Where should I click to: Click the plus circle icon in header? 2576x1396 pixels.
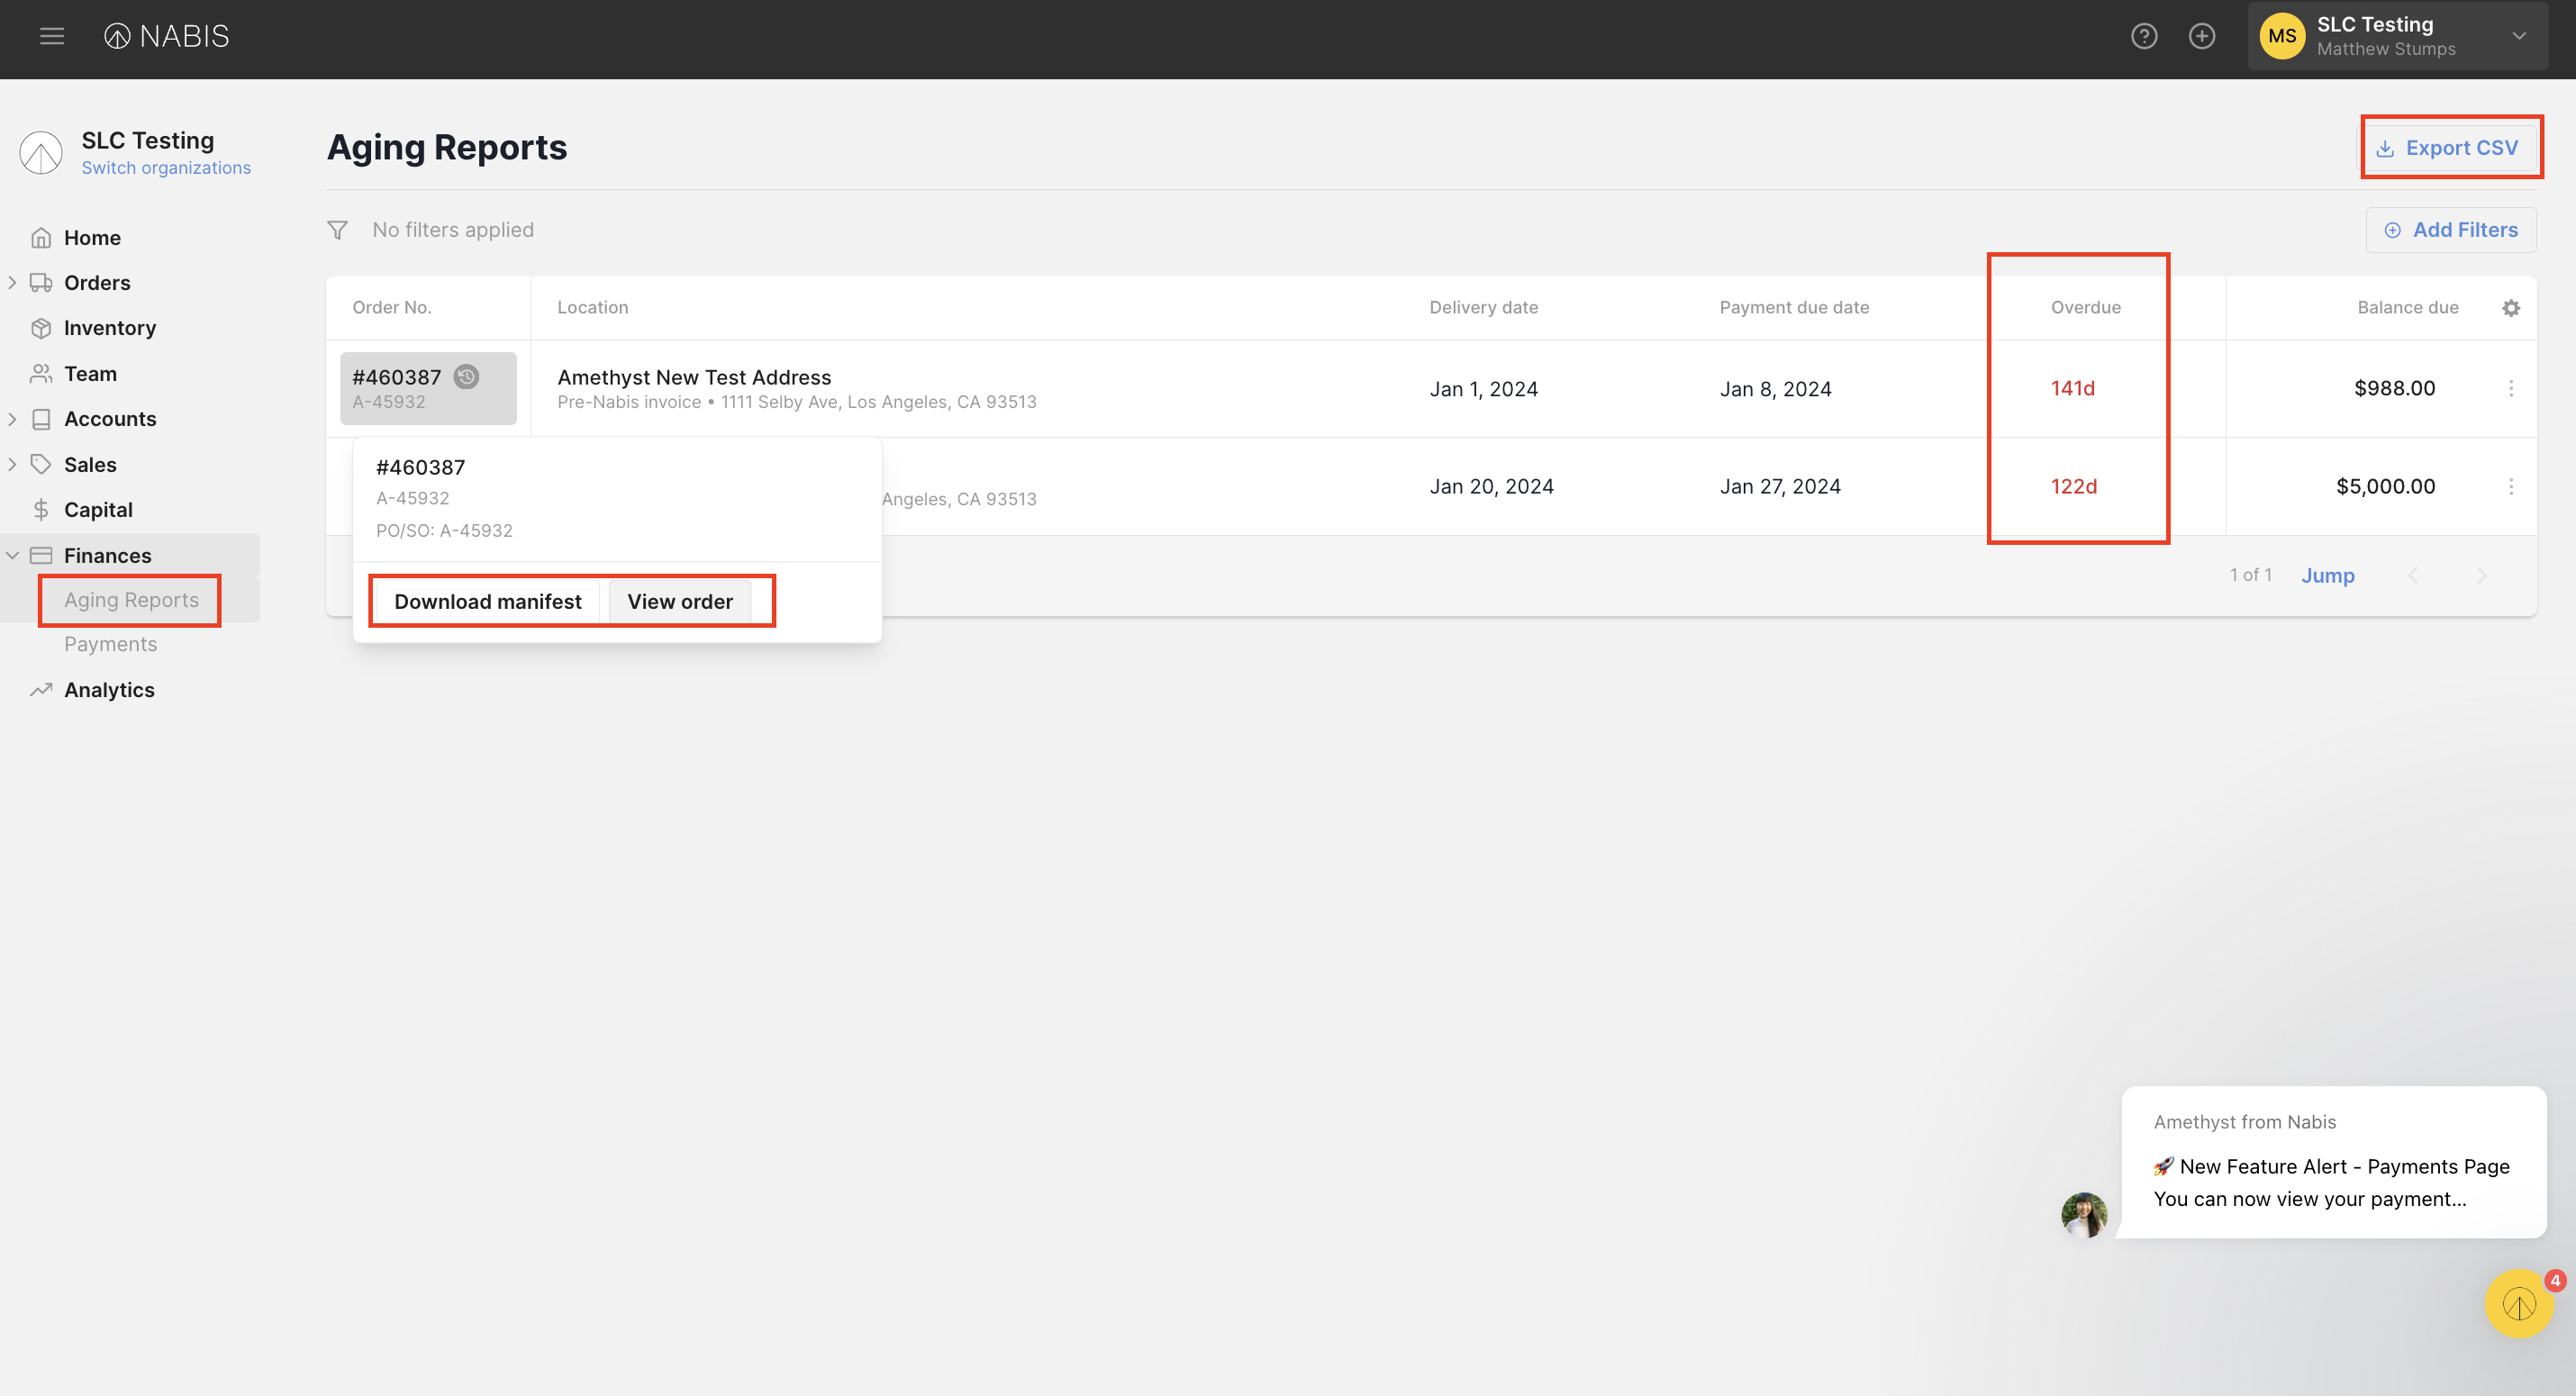click(x=2201, y=36)
